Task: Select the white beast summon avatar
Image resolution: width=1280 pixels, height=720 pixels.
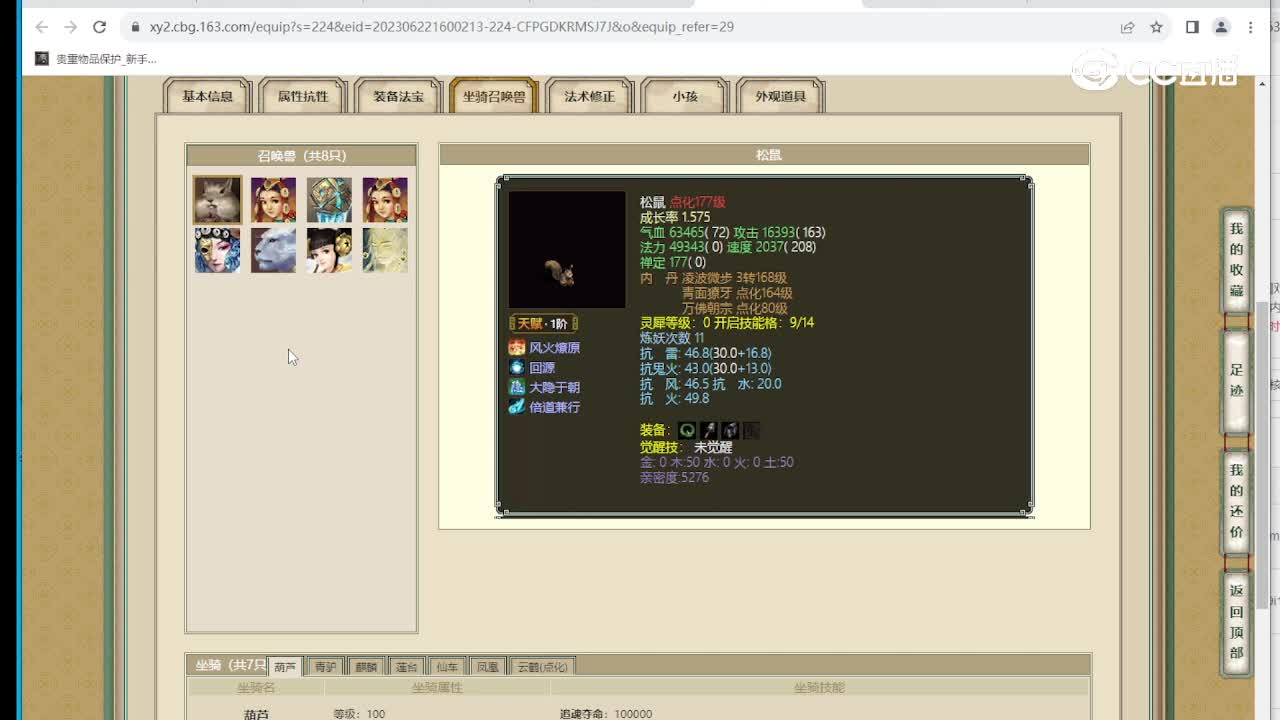Action: coord(273,250)
